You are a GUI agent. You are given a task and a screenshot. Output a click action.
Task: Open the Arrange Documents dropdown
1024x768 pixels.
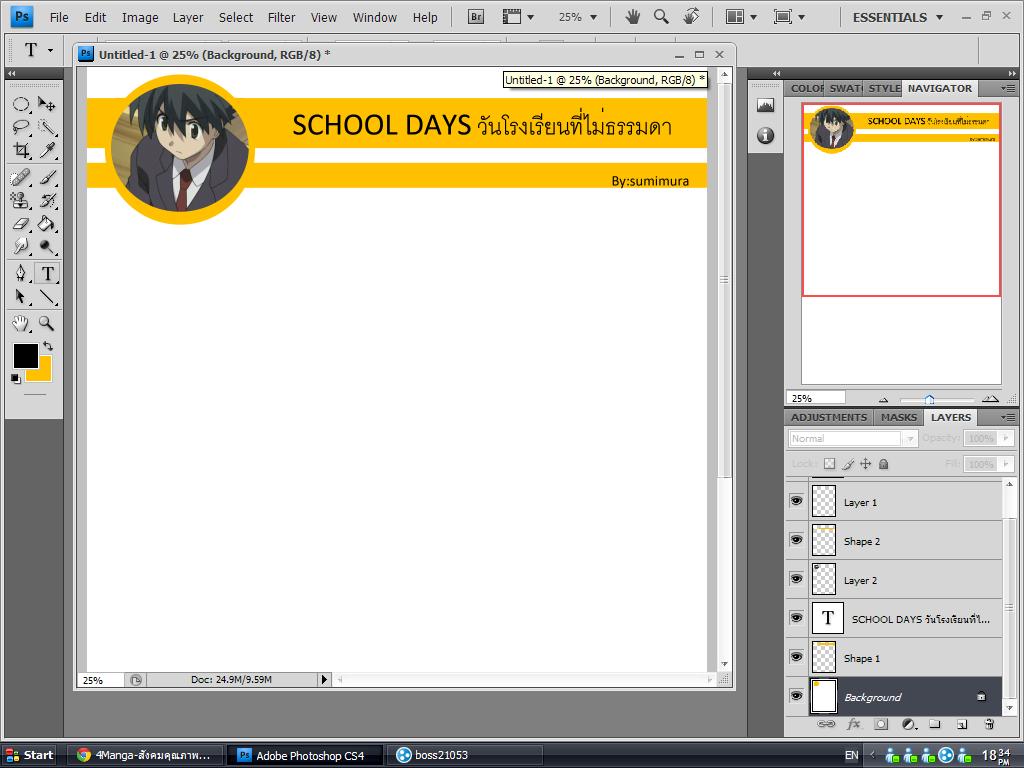coord(741,17)
